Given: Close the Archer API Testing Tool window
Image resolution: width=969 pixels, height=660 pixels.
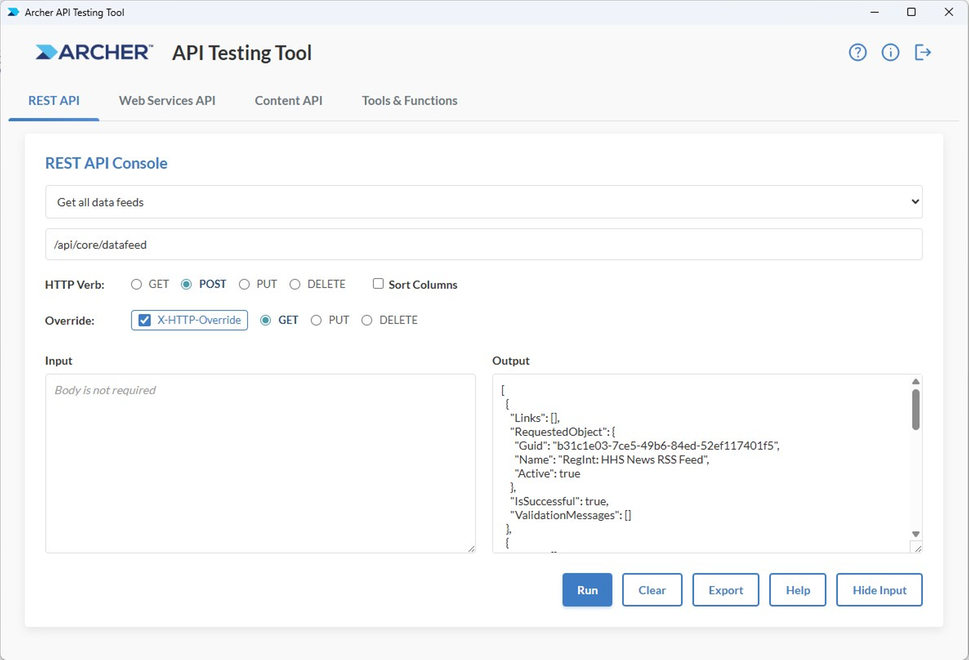Looking at the screenshot, I should click(949, 12).
